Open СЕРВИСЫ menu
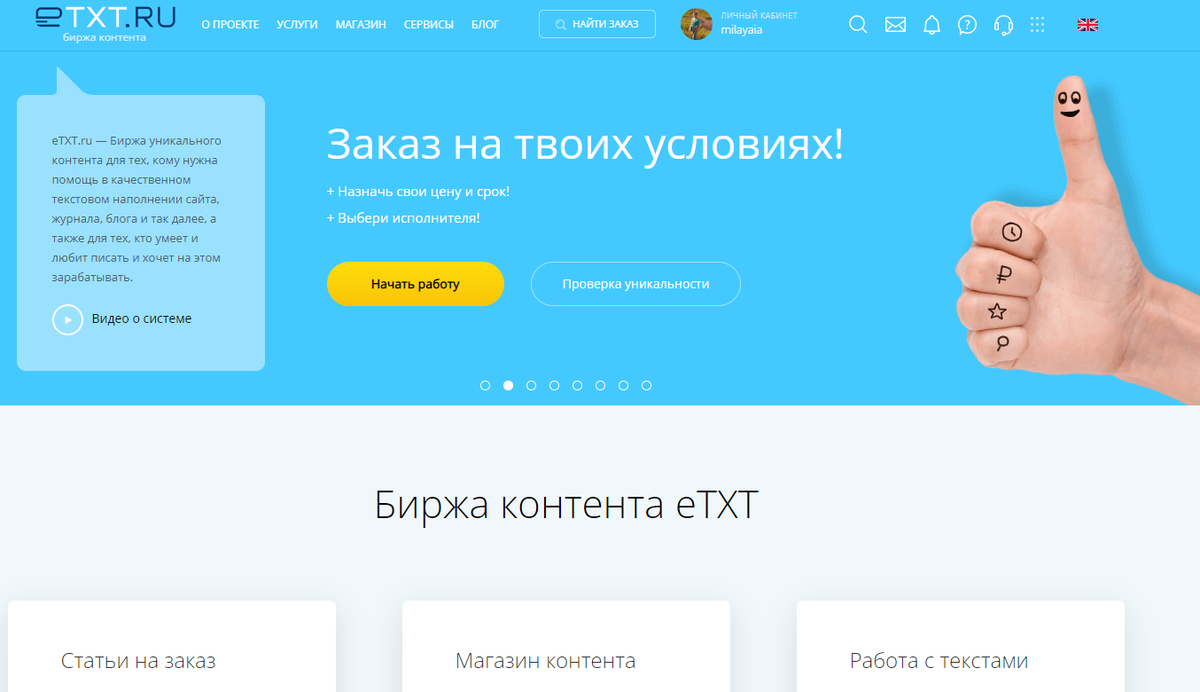 click(428, 24)
